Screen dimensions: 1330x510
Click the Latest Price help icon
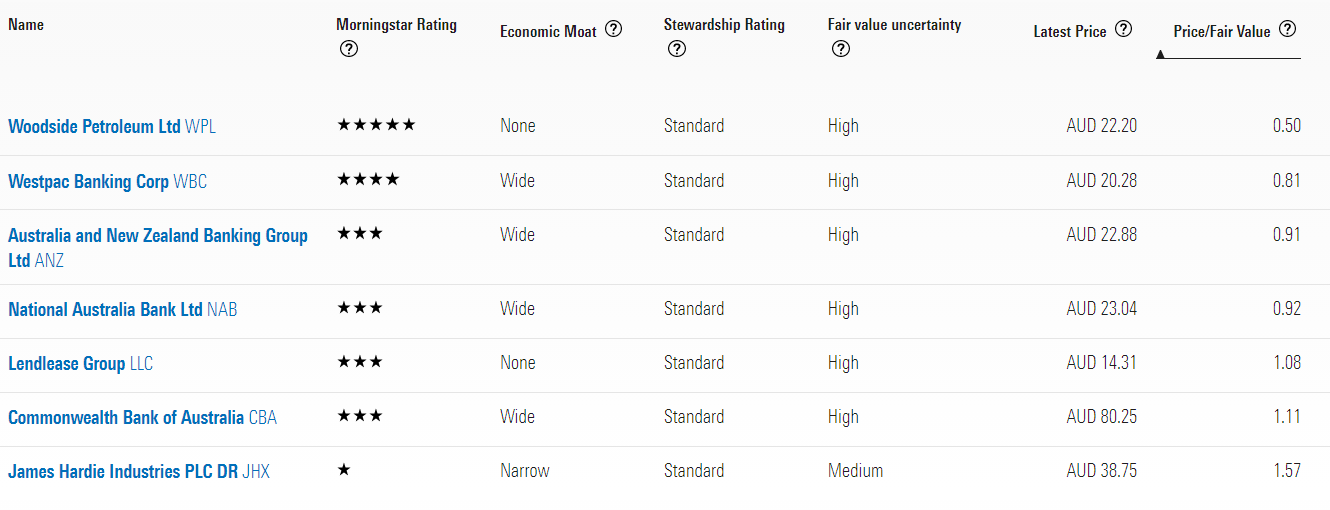click(x=1123, y=30)
